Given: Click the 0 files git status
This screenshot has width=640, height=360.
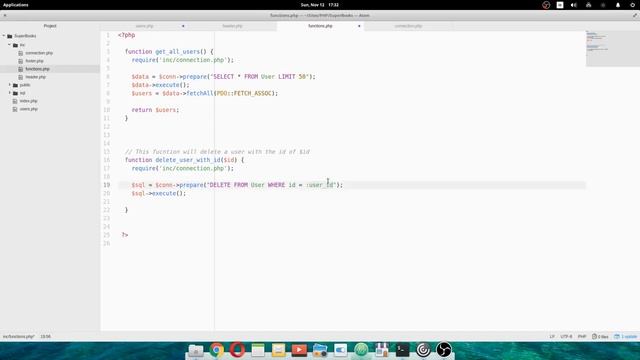Looking at the screenshot, I should (x=600, y=337).
